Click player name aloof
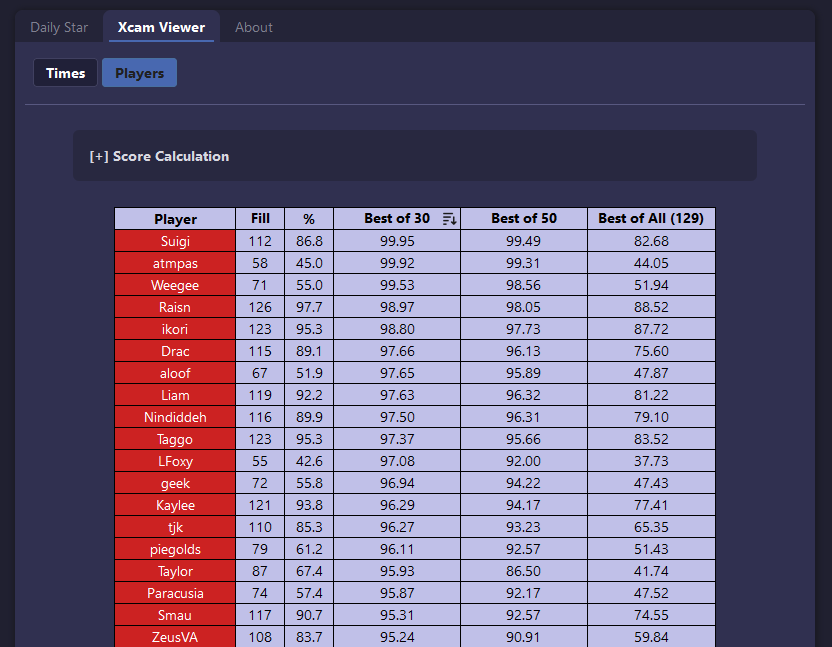Image resolution: width=832 pixels, height=647 pixels. [x=175, y=373]
